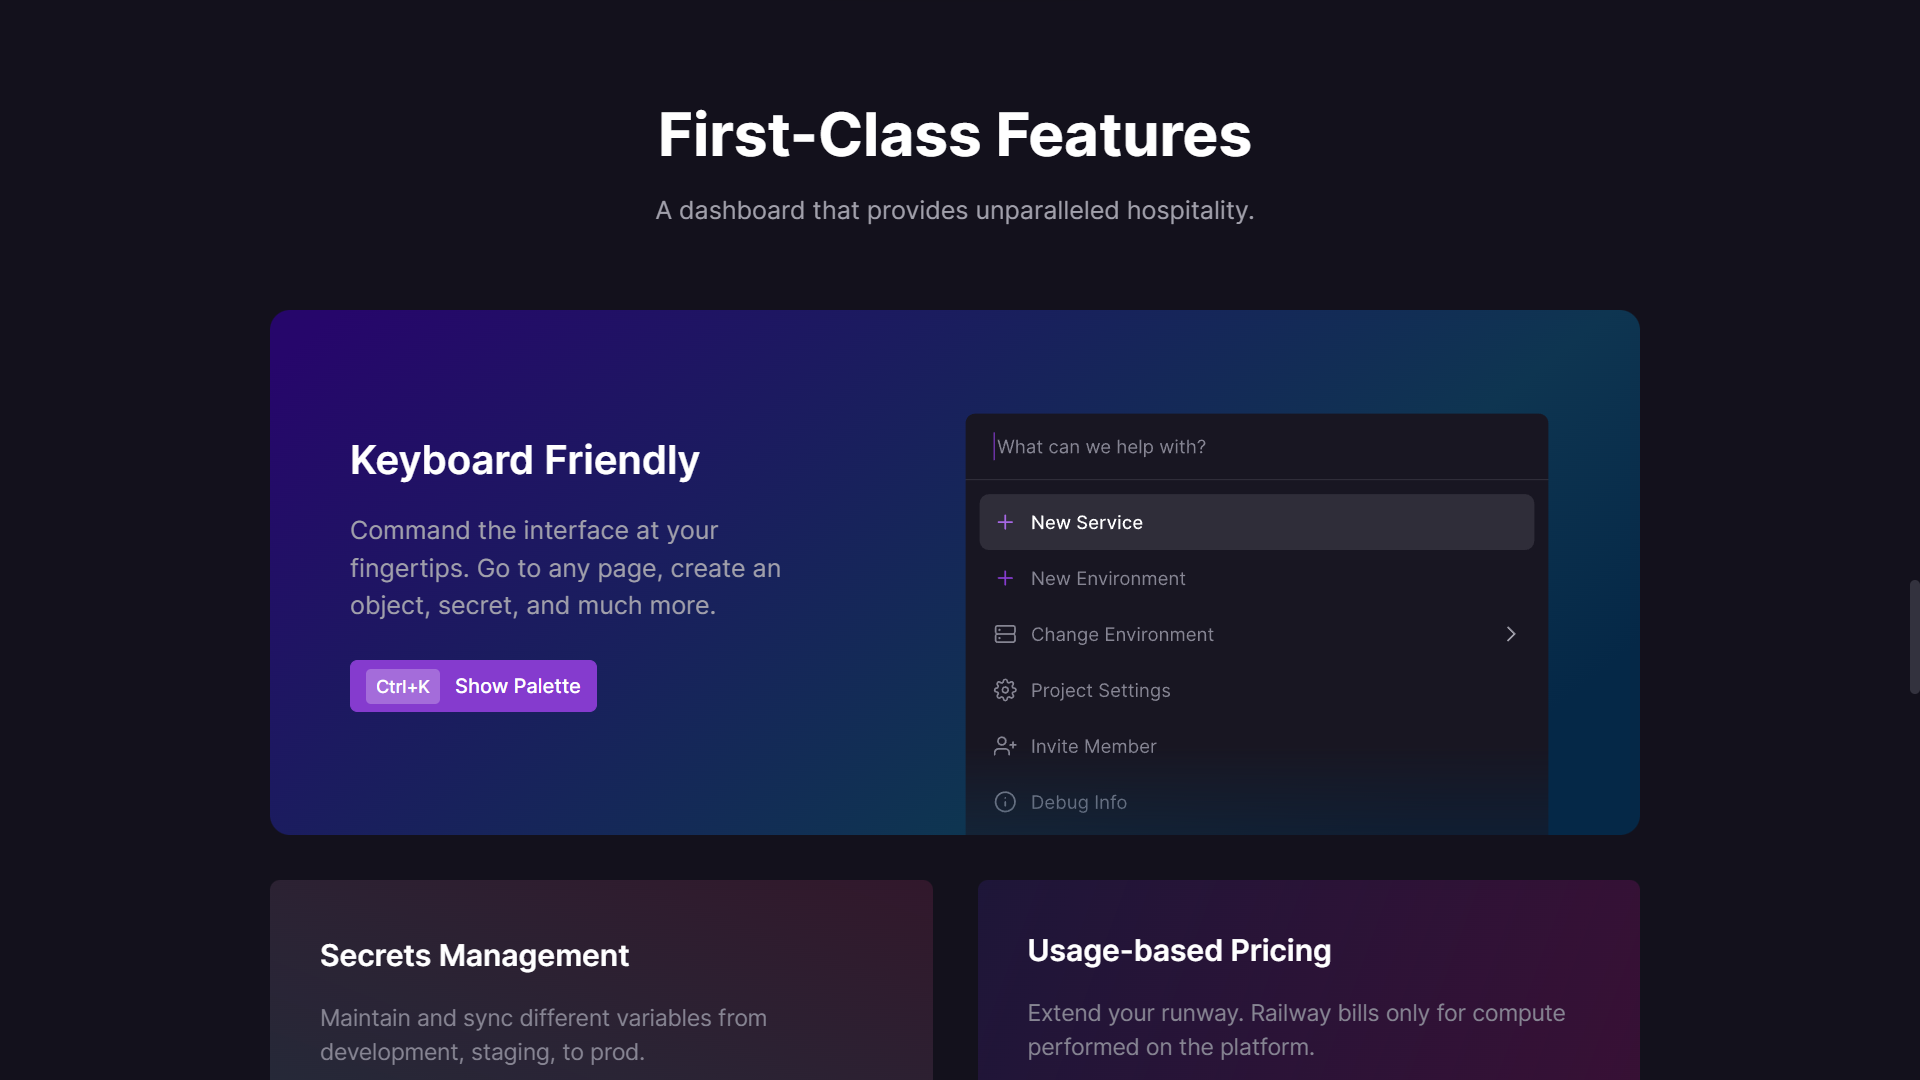Open the Change Environment submenu
Image resolution: width=1920 pixels, height=1080 pixels.
pos(1256,634)
